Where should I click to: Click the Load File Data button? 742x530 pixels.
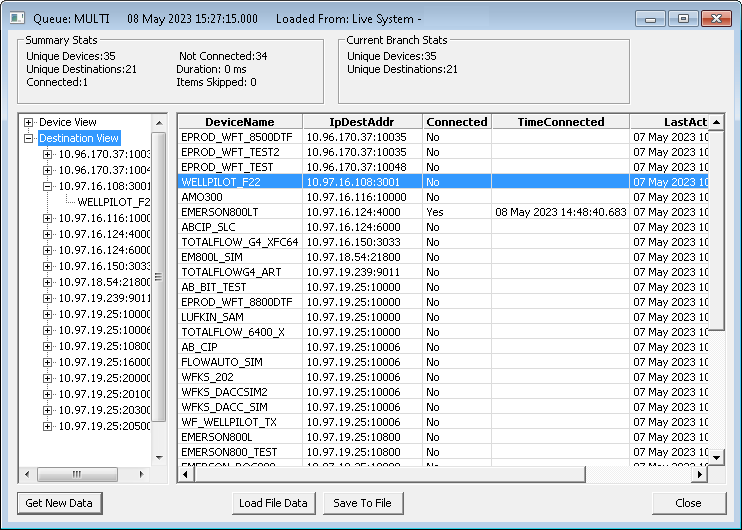273,503
